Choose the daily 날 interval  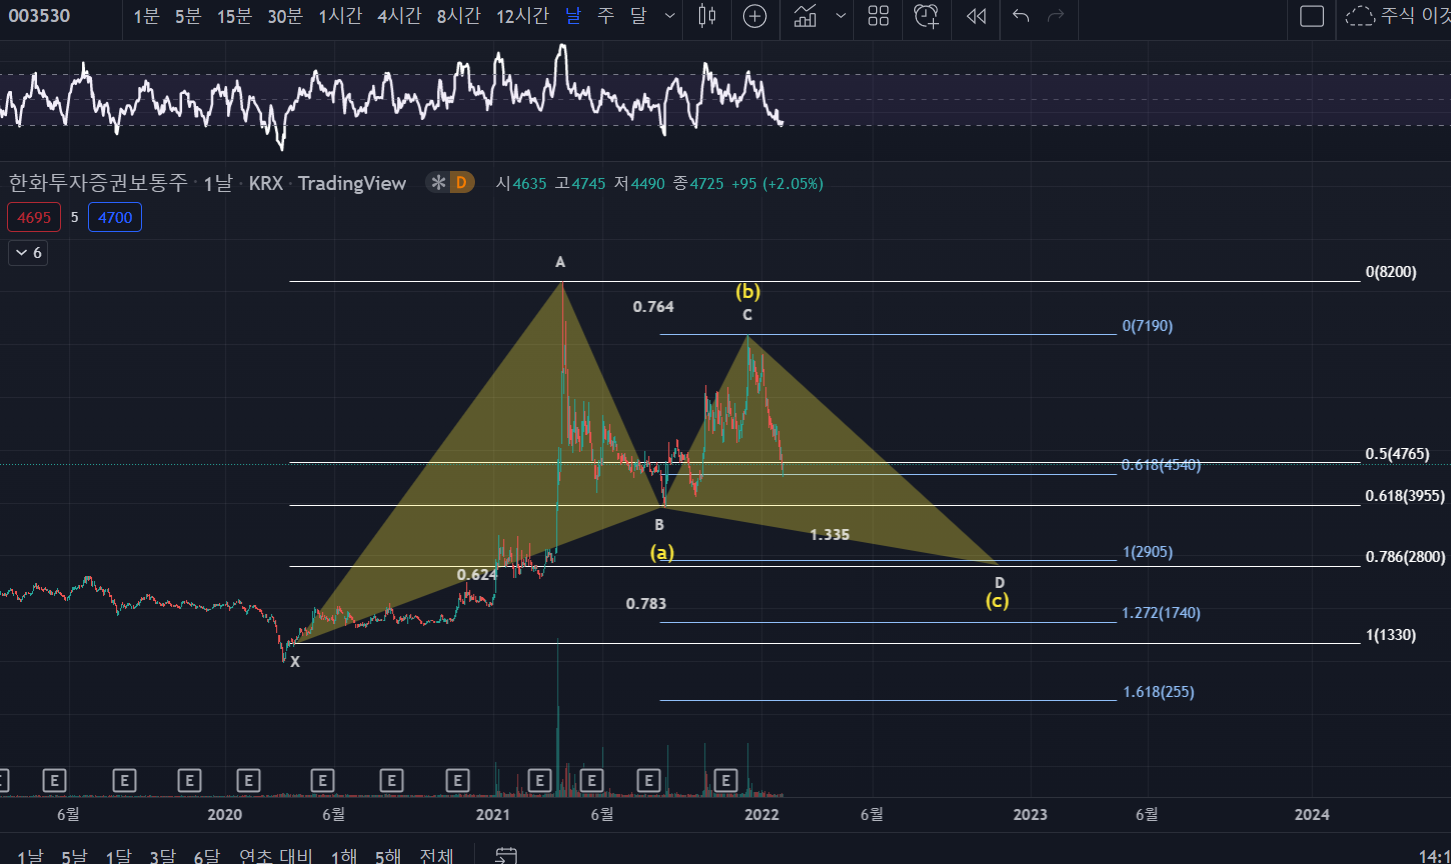[x=572, y=16]
